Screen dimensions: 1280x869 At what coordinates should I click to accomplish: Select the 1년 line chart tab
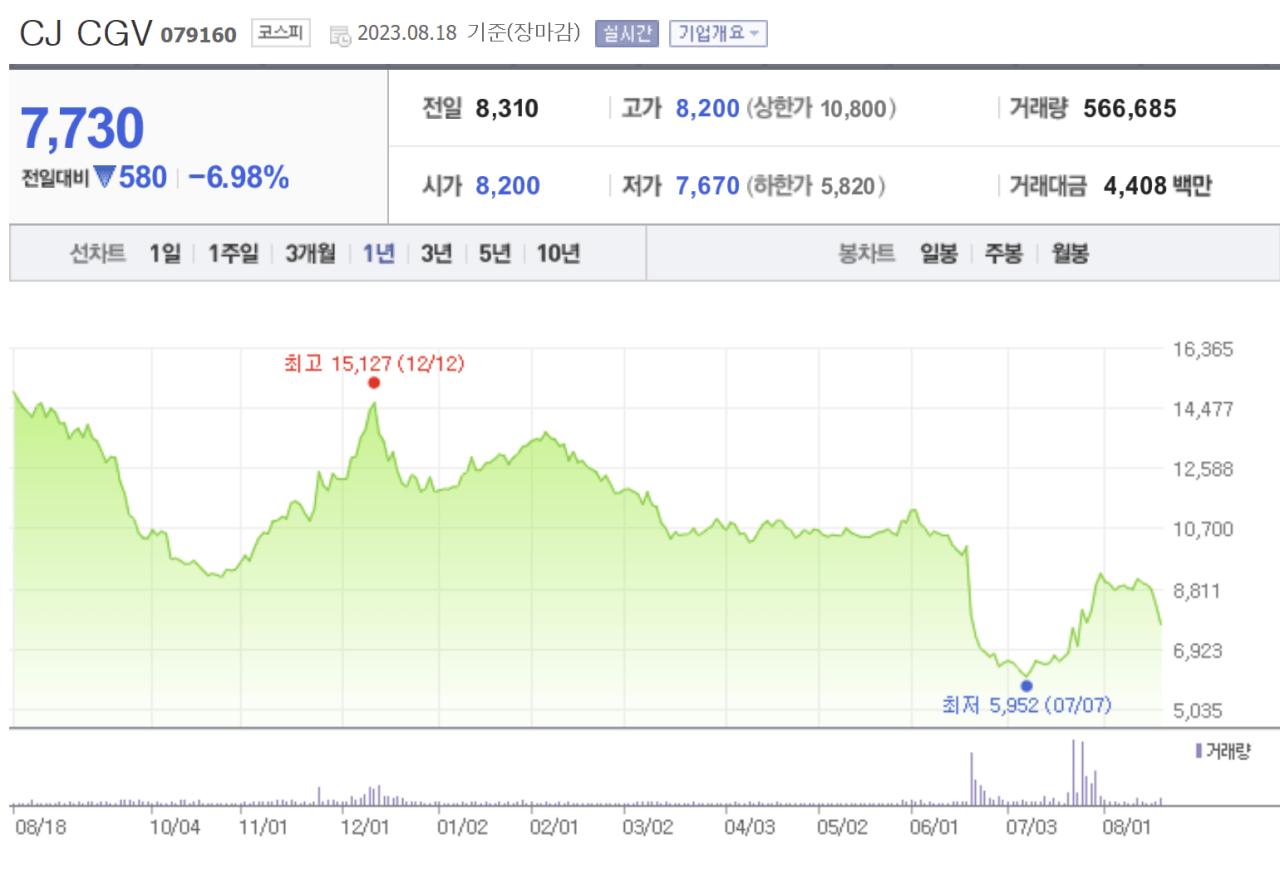click(378, 254)
